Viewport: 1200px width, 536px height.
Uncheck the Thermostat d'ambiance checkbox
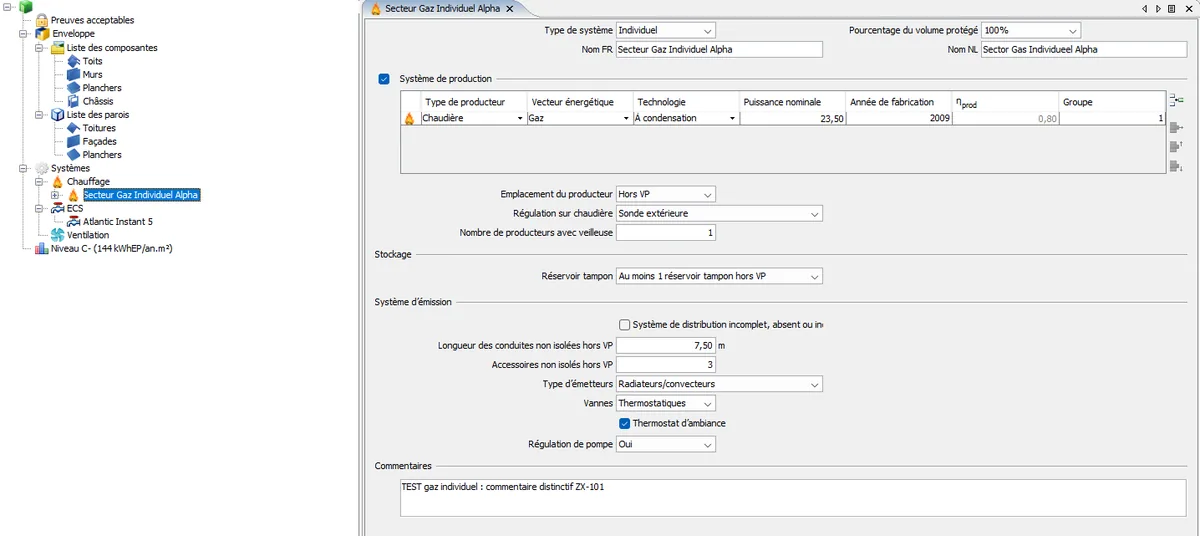(x=624, y=423)
